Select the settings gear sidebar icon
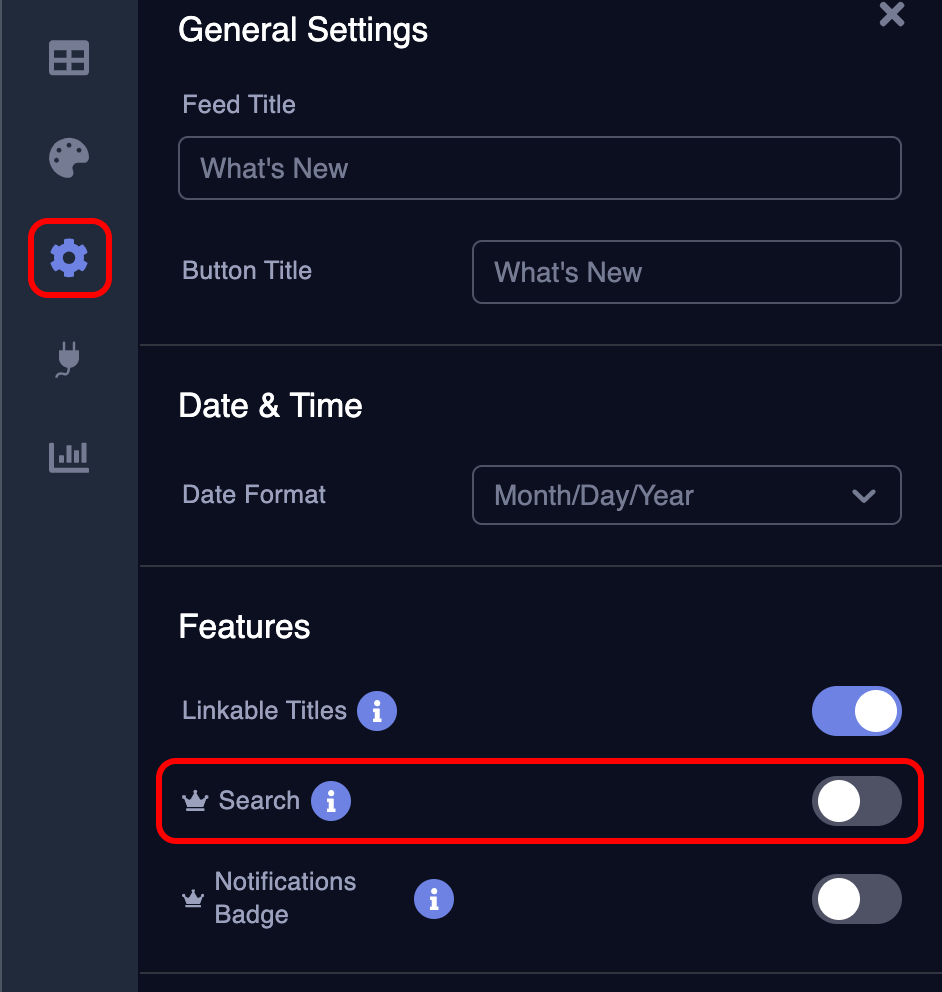 (69, 257)
